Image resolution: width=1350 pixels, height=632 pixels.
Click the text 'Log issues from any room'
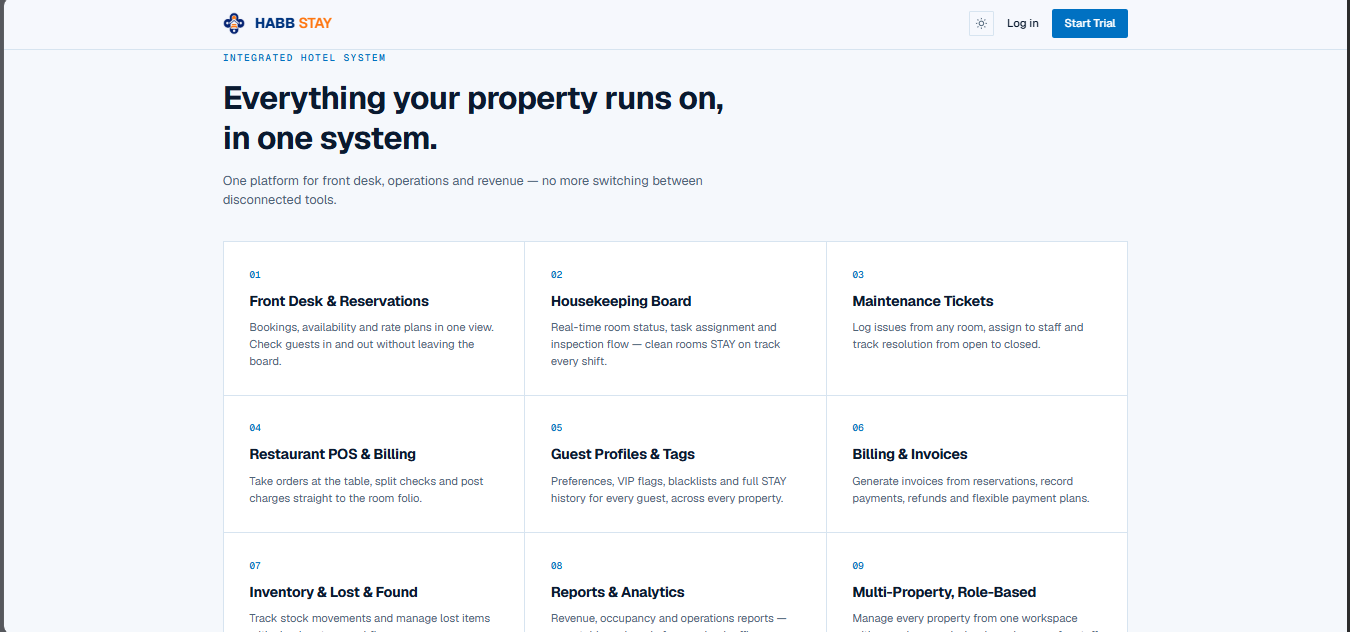(x=917, y=327)
